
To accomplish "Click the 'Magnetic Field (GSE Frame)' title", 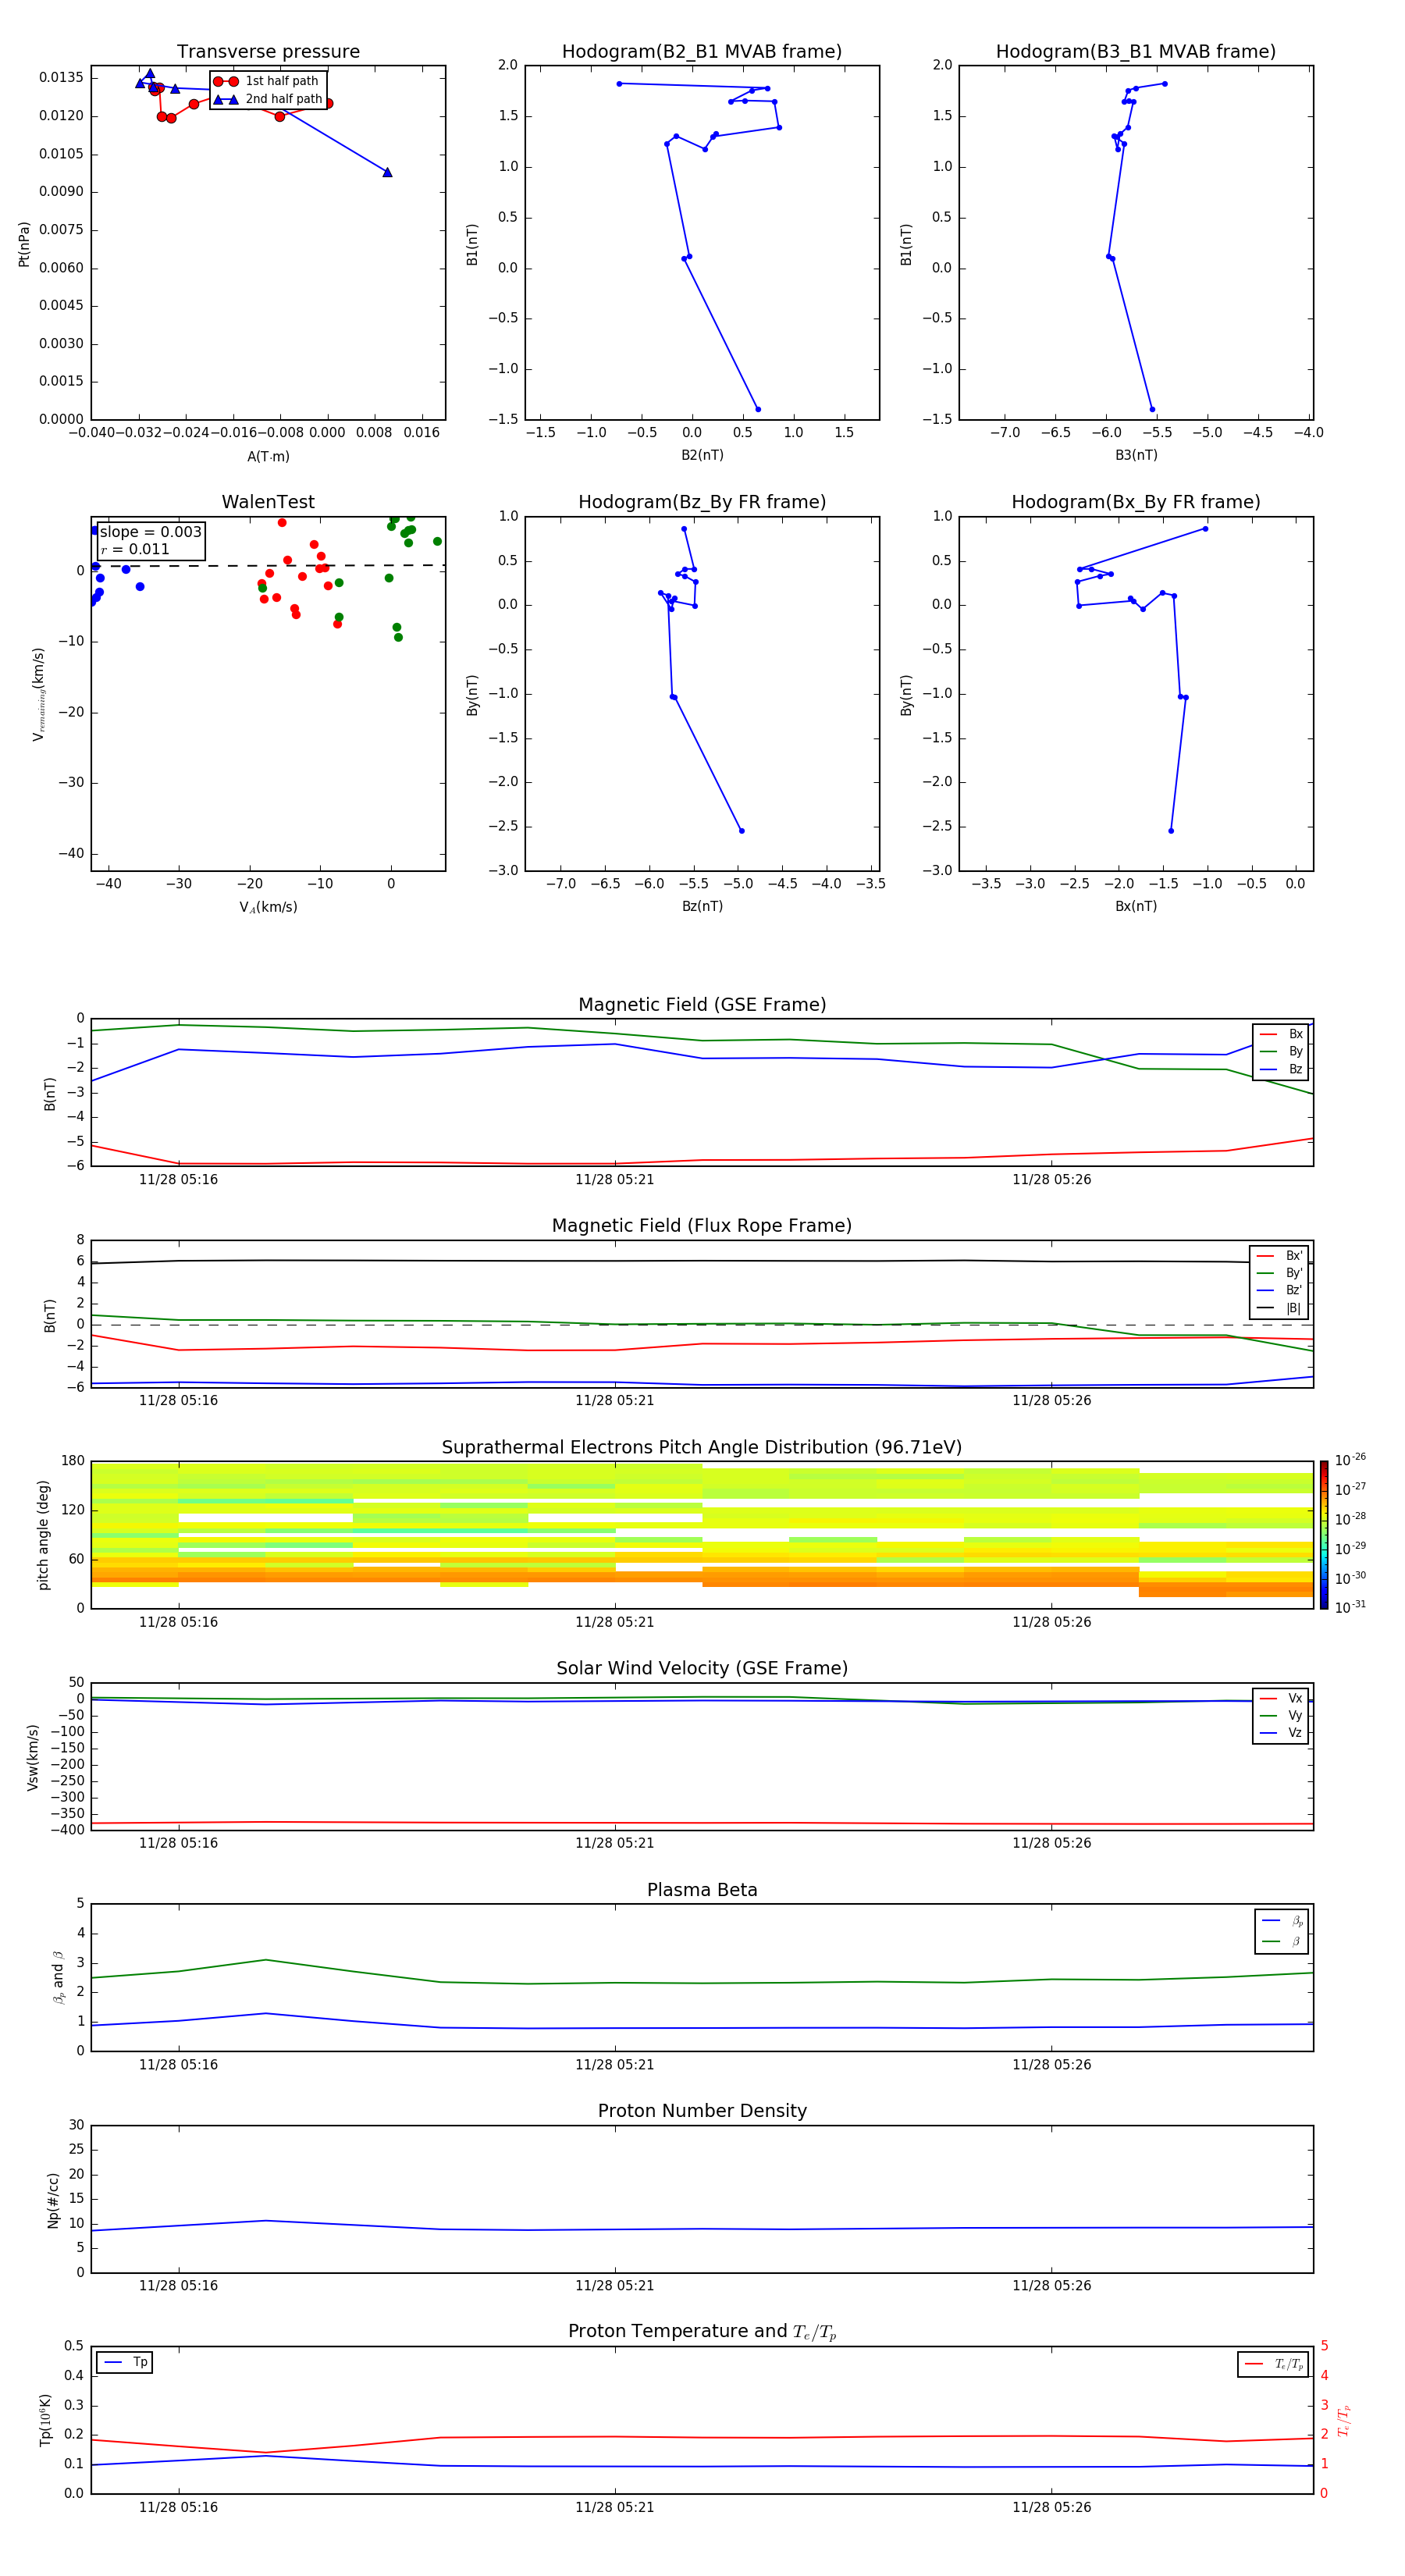I will tap(702, 1005).
